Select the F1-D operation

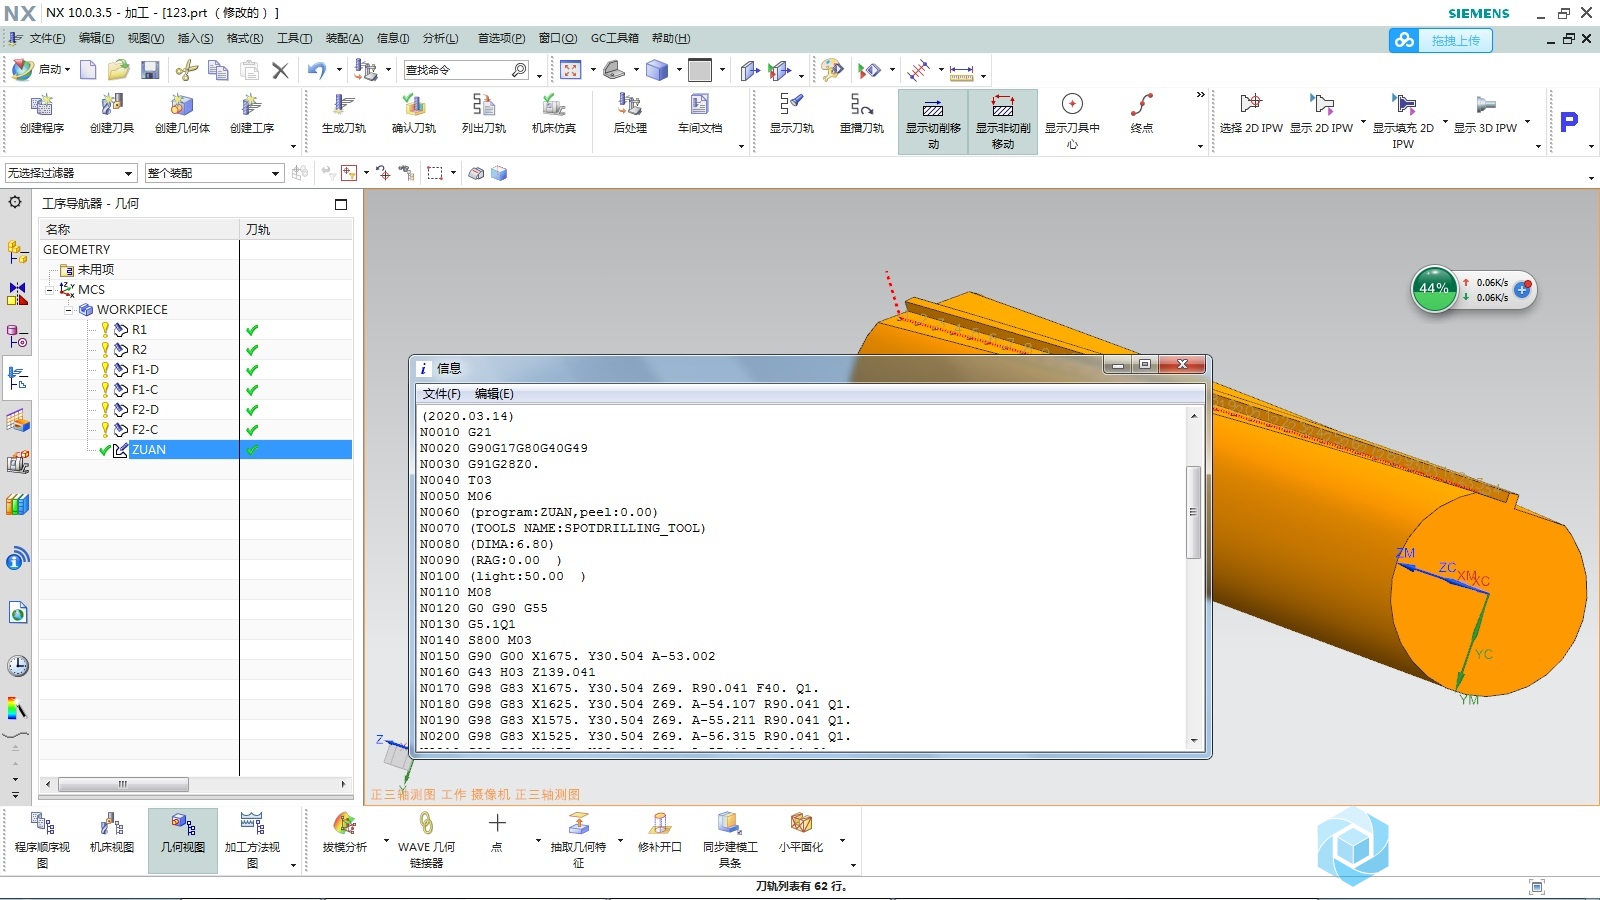[145, 370]
